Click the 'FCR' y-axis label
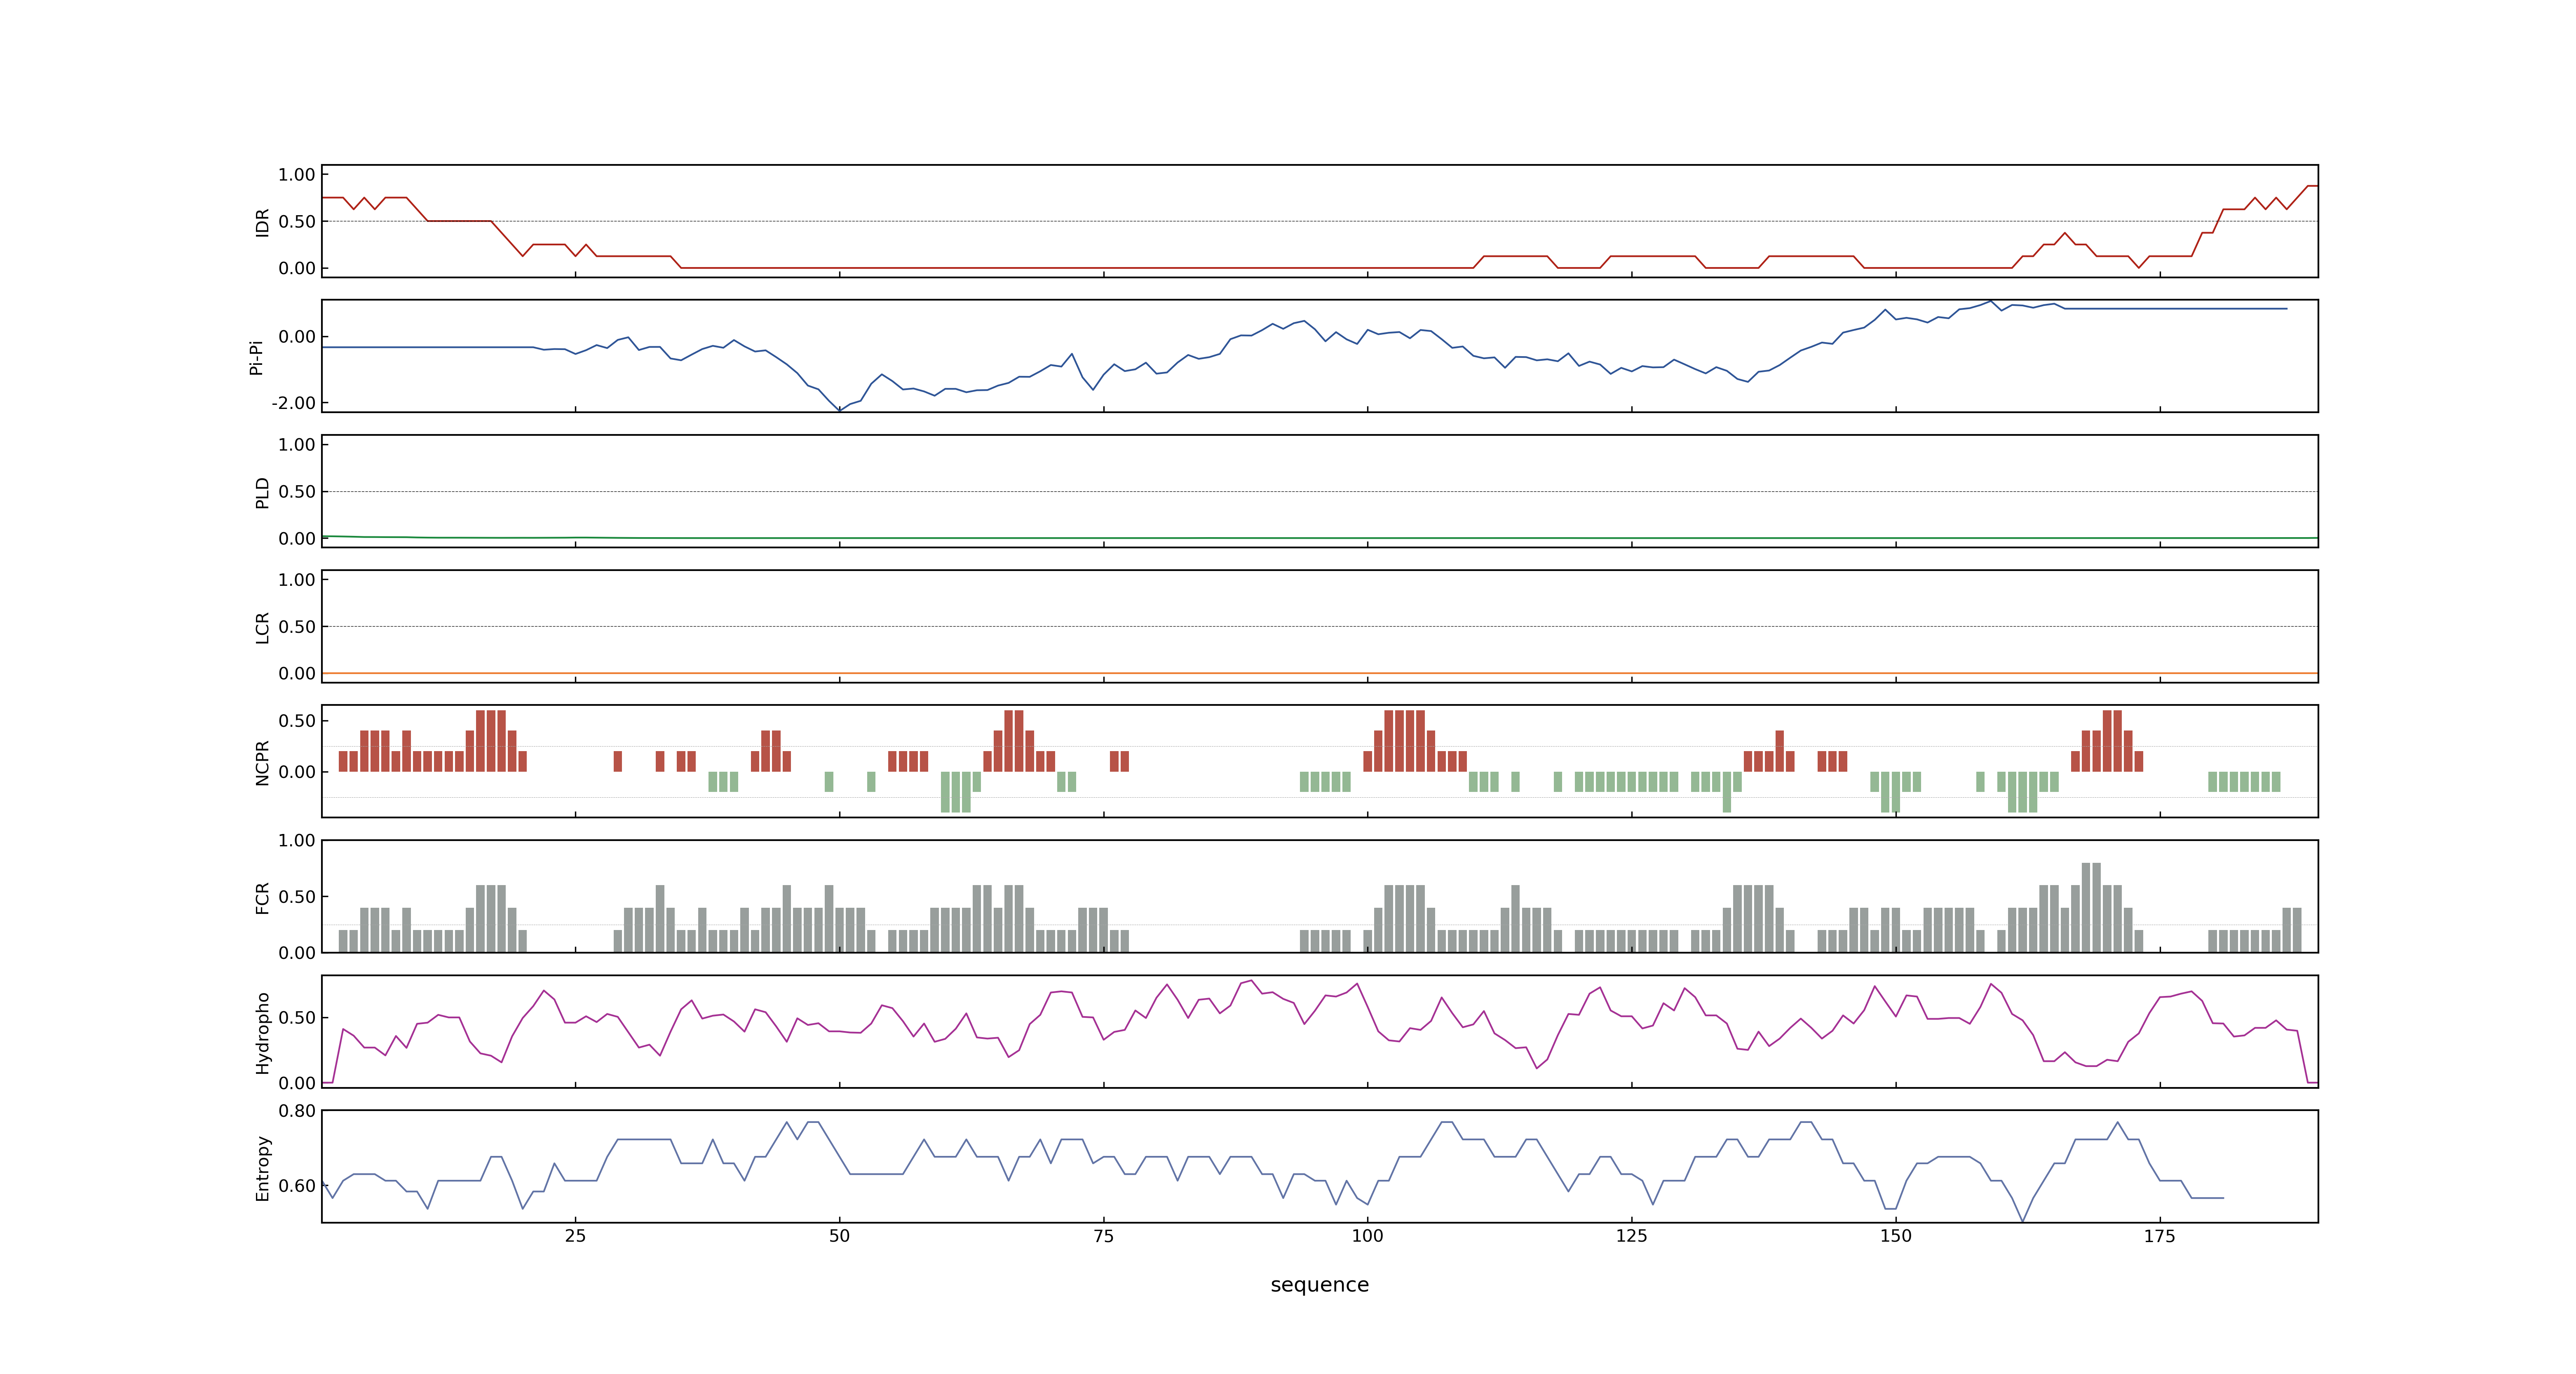 pyautogui.click(x=262, y=898)
